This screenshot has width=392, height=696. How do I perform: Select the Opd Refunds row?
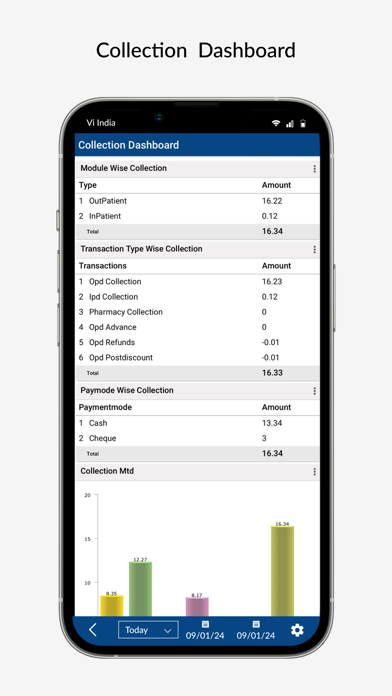198,342
